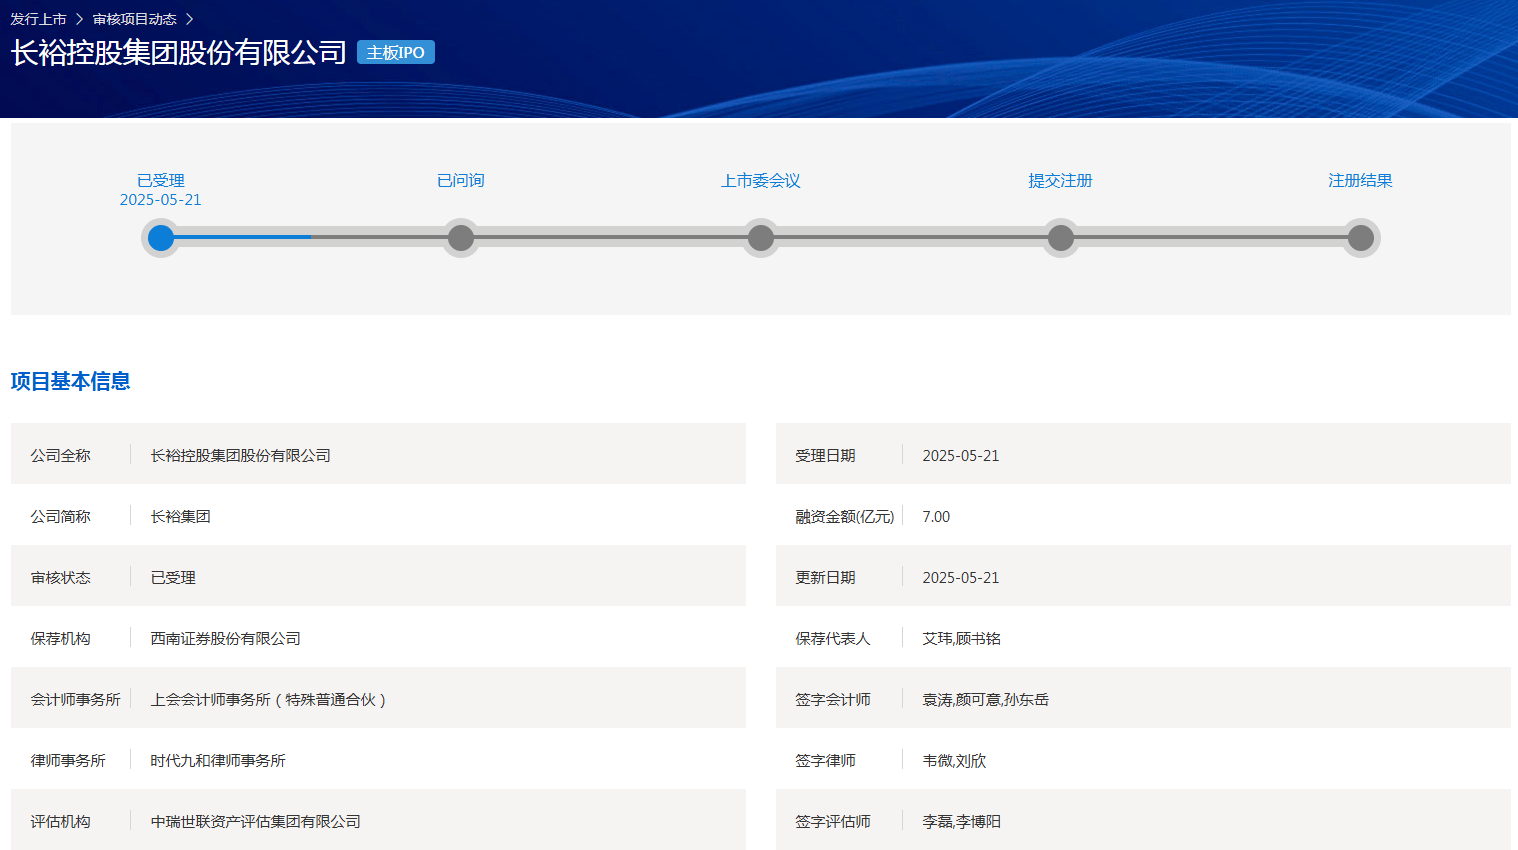Select the 注册结果 stage label

click(1361, 180)
